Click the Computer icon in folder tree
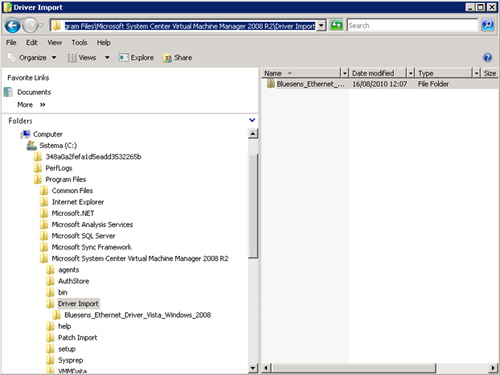Viewport: 500px width, 375px height. click(26, 134)
